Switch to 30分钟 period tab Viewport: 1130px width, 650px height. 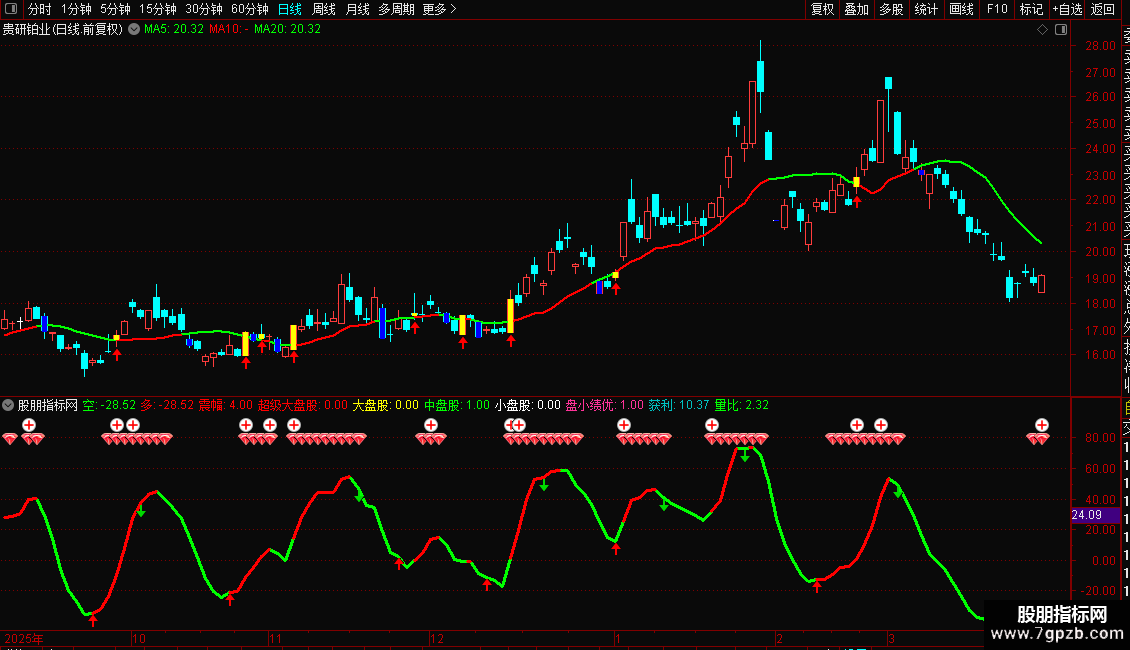204,9
